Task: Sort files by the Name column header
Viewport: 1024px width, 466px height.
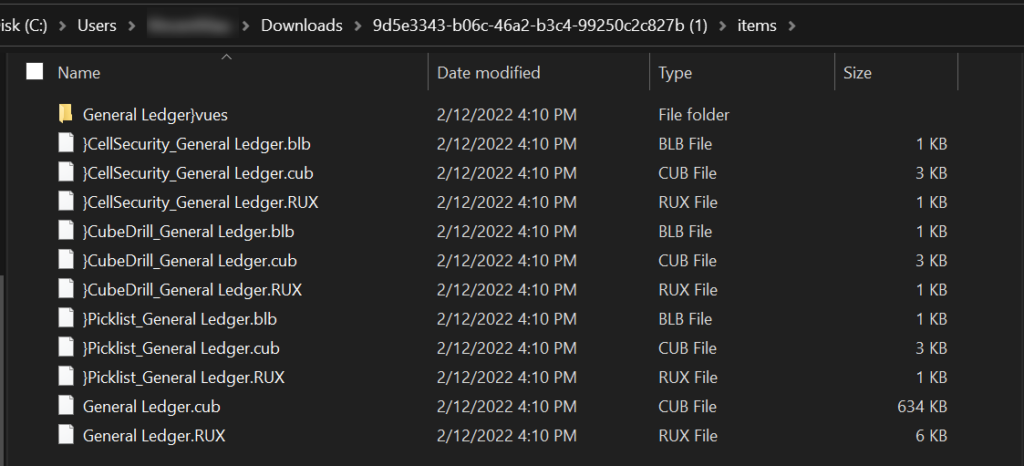Action: (79, 73)
